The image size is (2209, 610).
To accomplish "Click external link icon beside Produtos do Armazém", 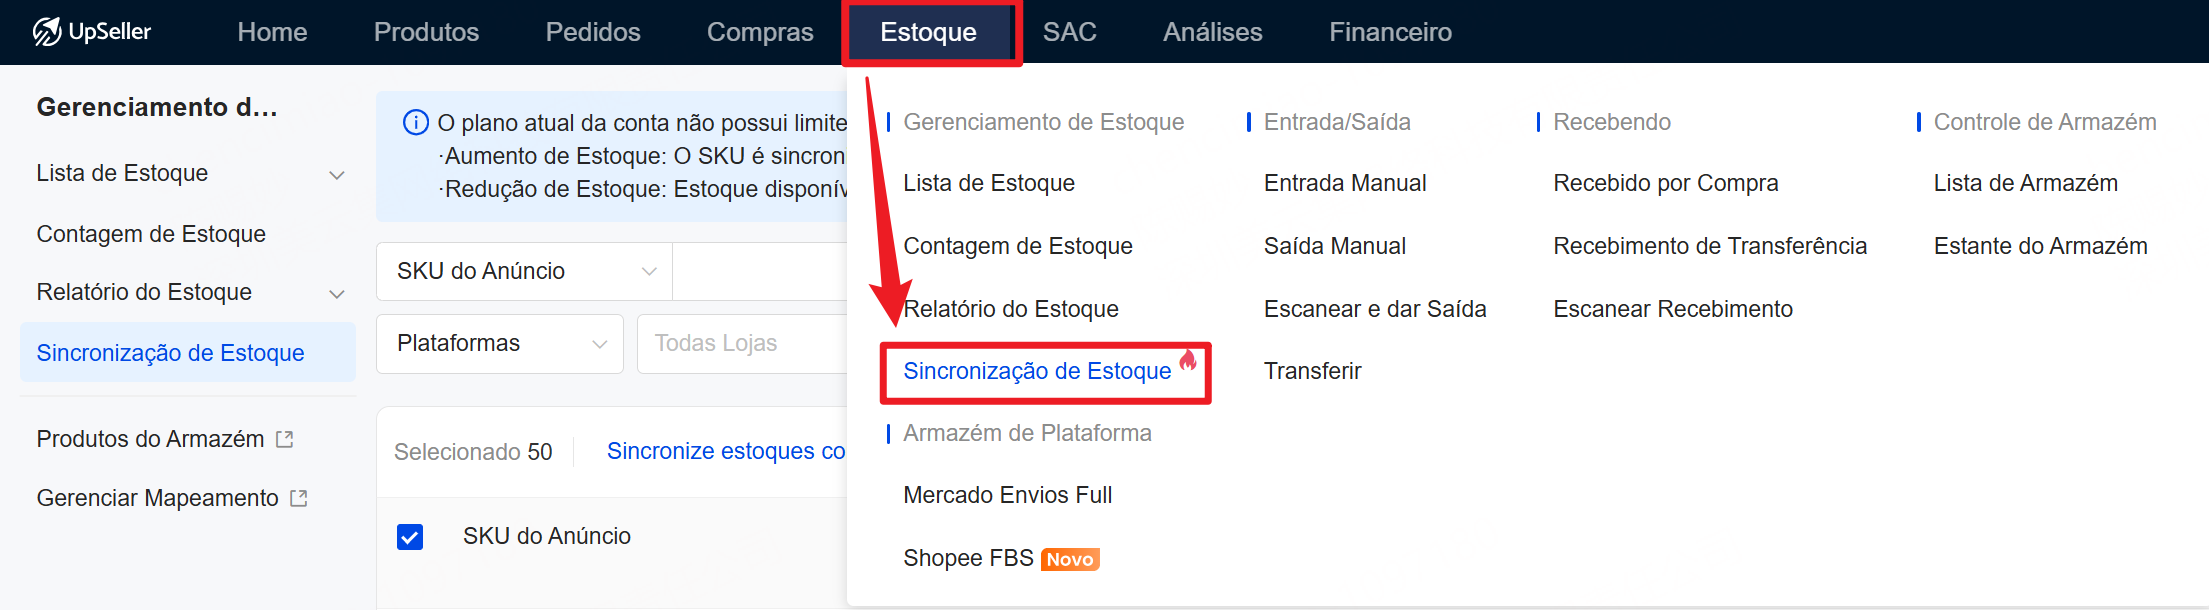I will pyautogui.click(x=285, y=439).
